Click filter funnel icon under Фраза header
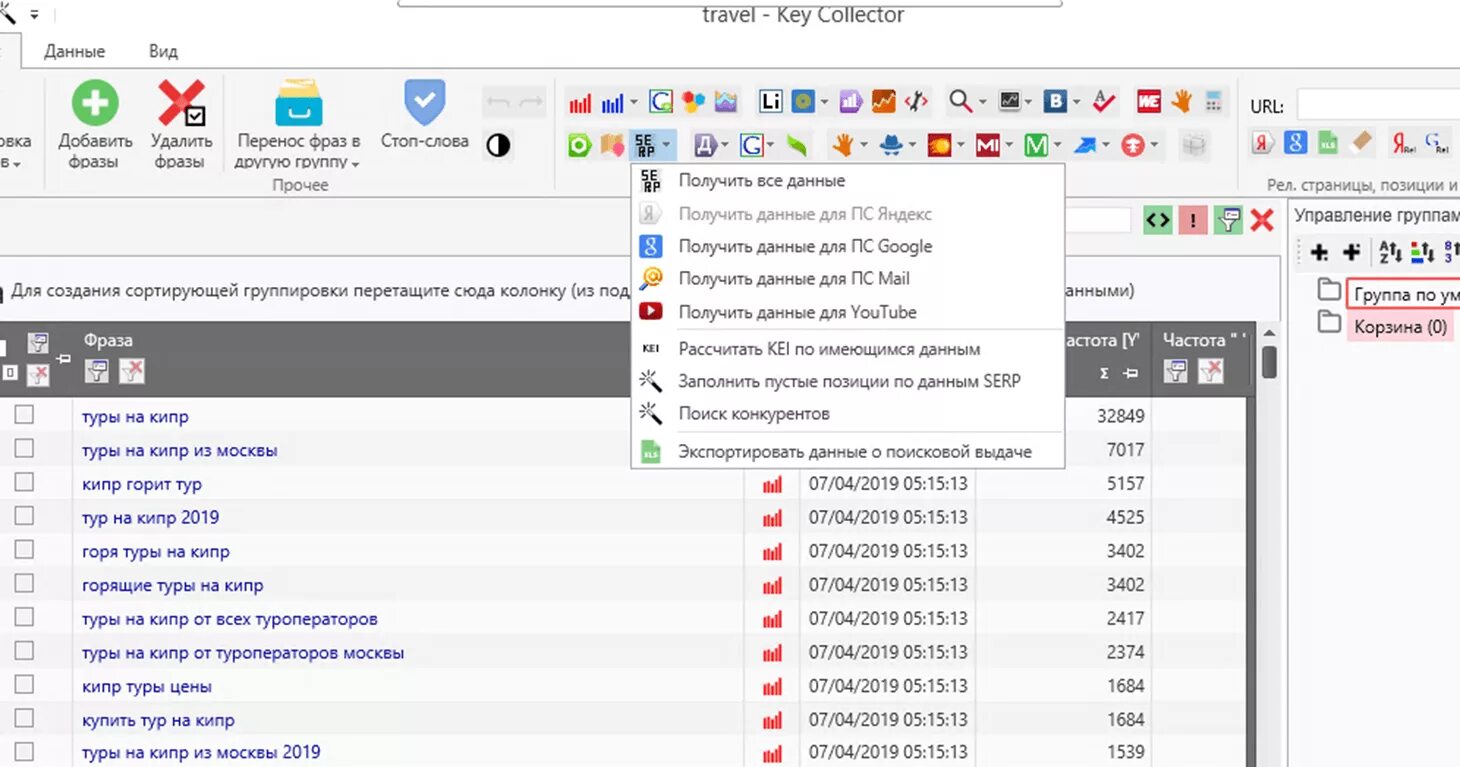 pos(96,372)
